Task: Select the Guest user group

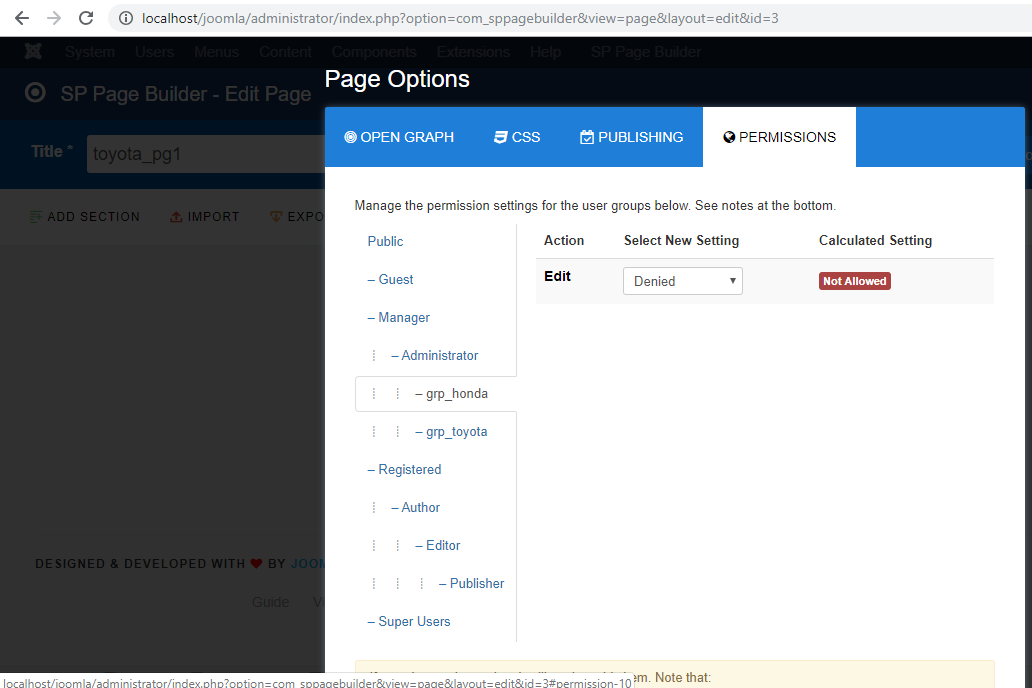Action: pyautogui.click(x=395, y=279)
